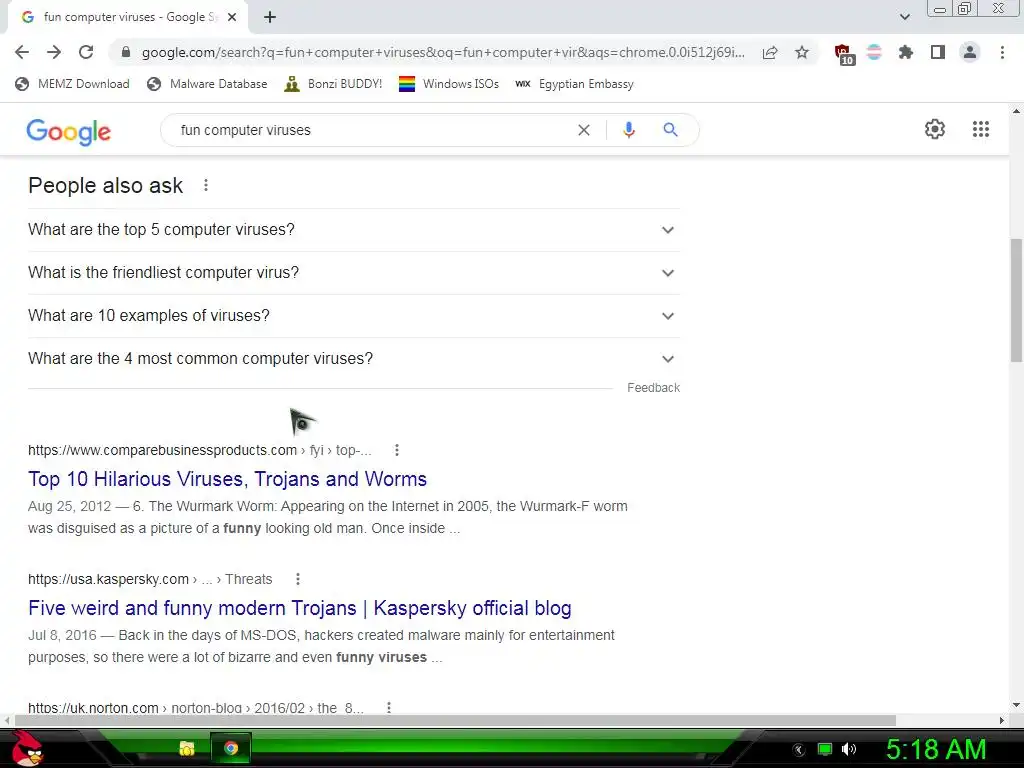This screenshot has height=768, width=1024.
Task: Select the 'fun computer viruses' browser tab
Action: [127, 17]
